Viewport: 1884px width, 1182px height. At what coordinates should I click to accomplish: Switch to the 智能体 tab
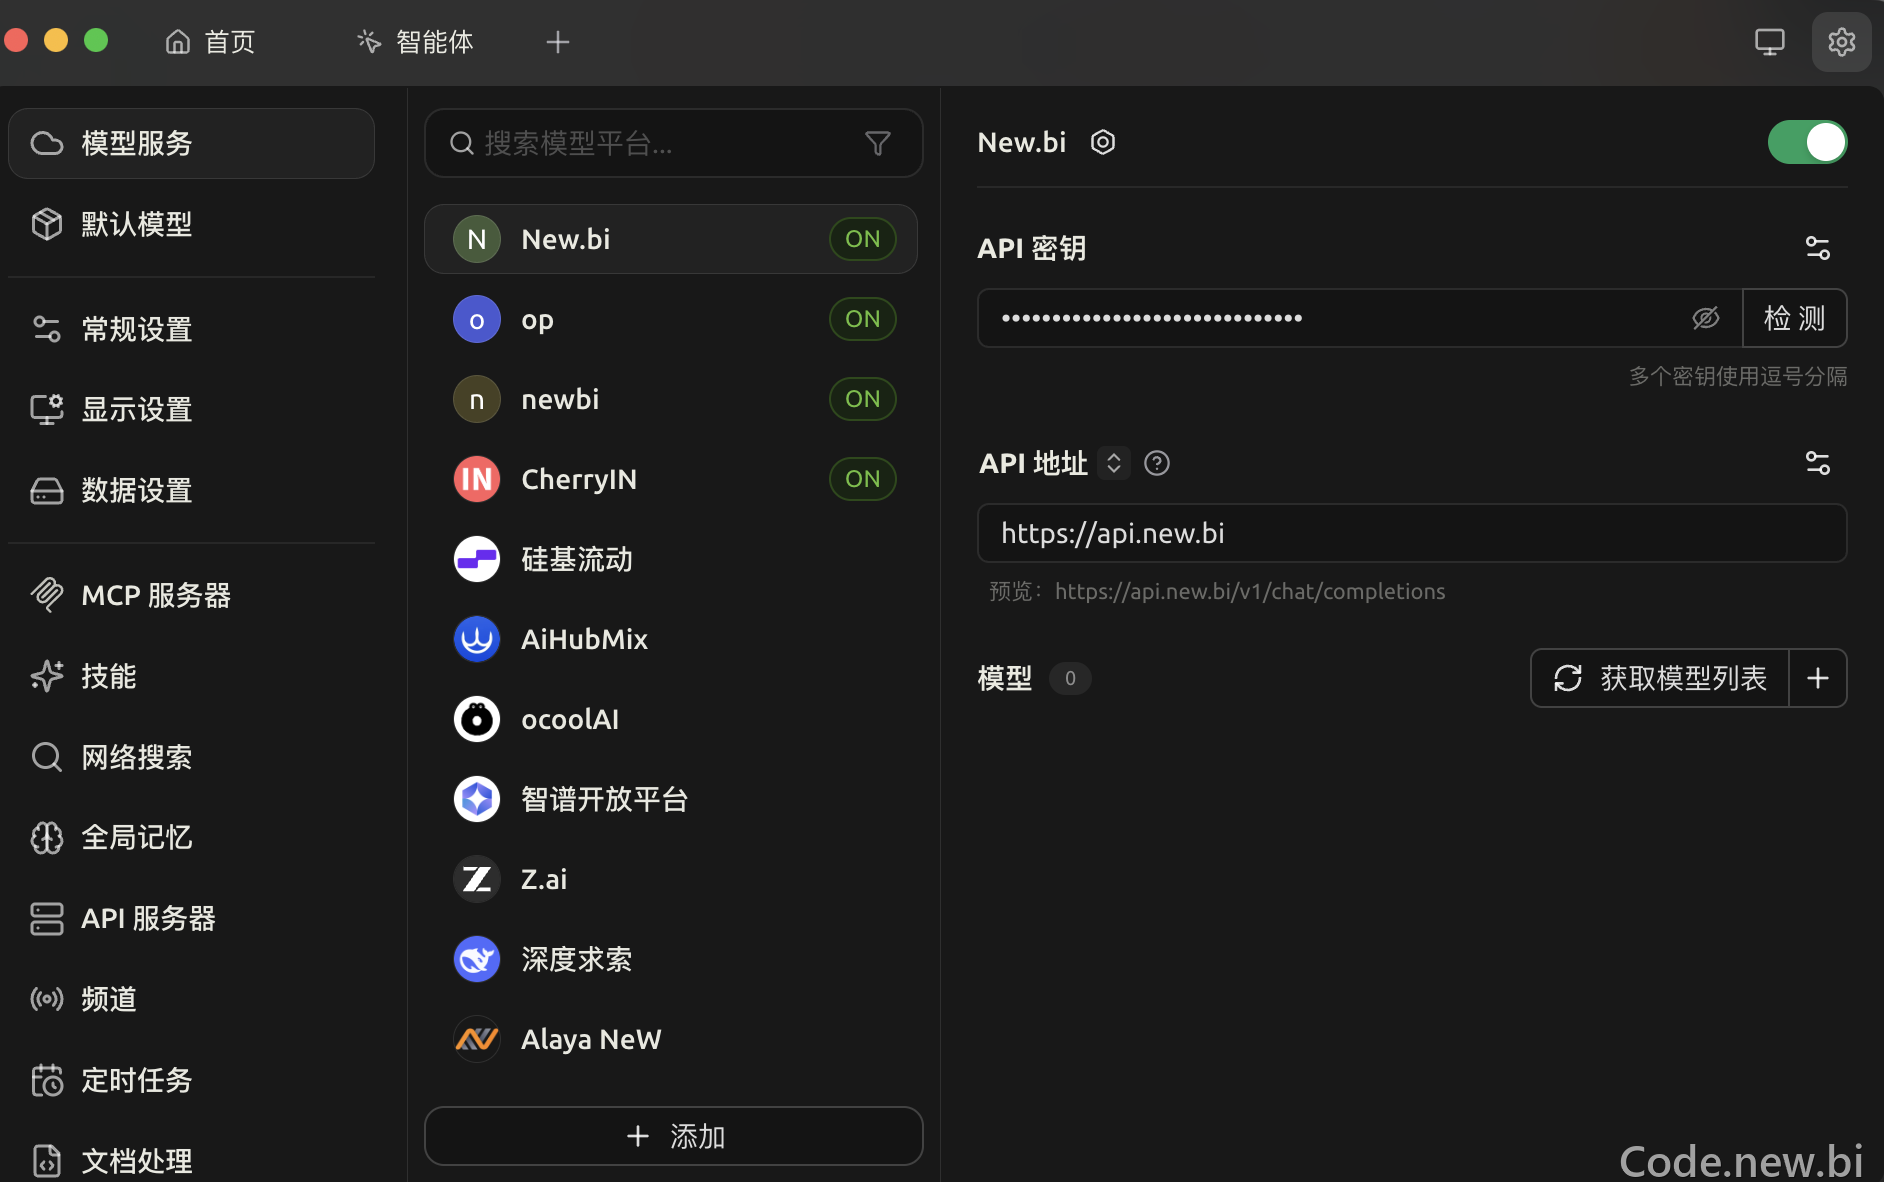pyautogui.click(x=416, y=42)
